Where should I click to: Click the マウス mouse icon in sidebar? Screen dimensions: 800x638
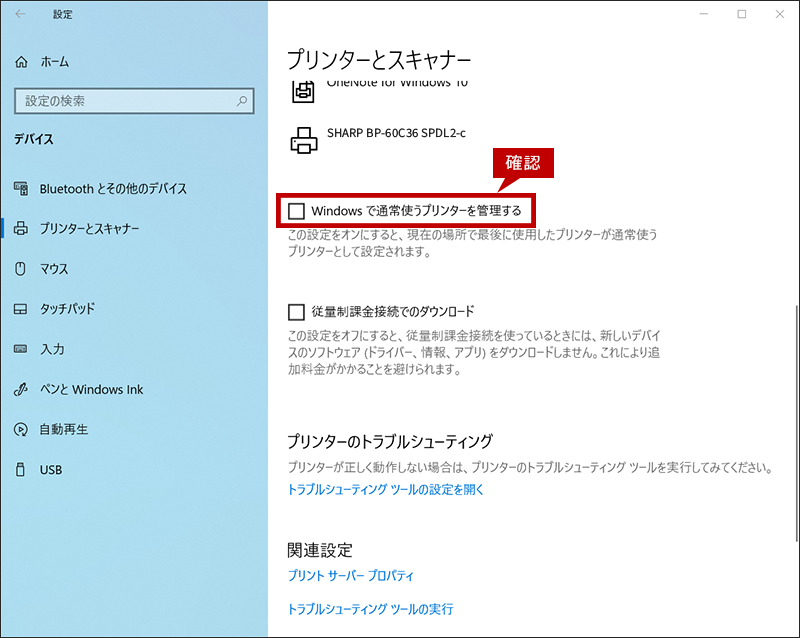(x=22, y=269)
